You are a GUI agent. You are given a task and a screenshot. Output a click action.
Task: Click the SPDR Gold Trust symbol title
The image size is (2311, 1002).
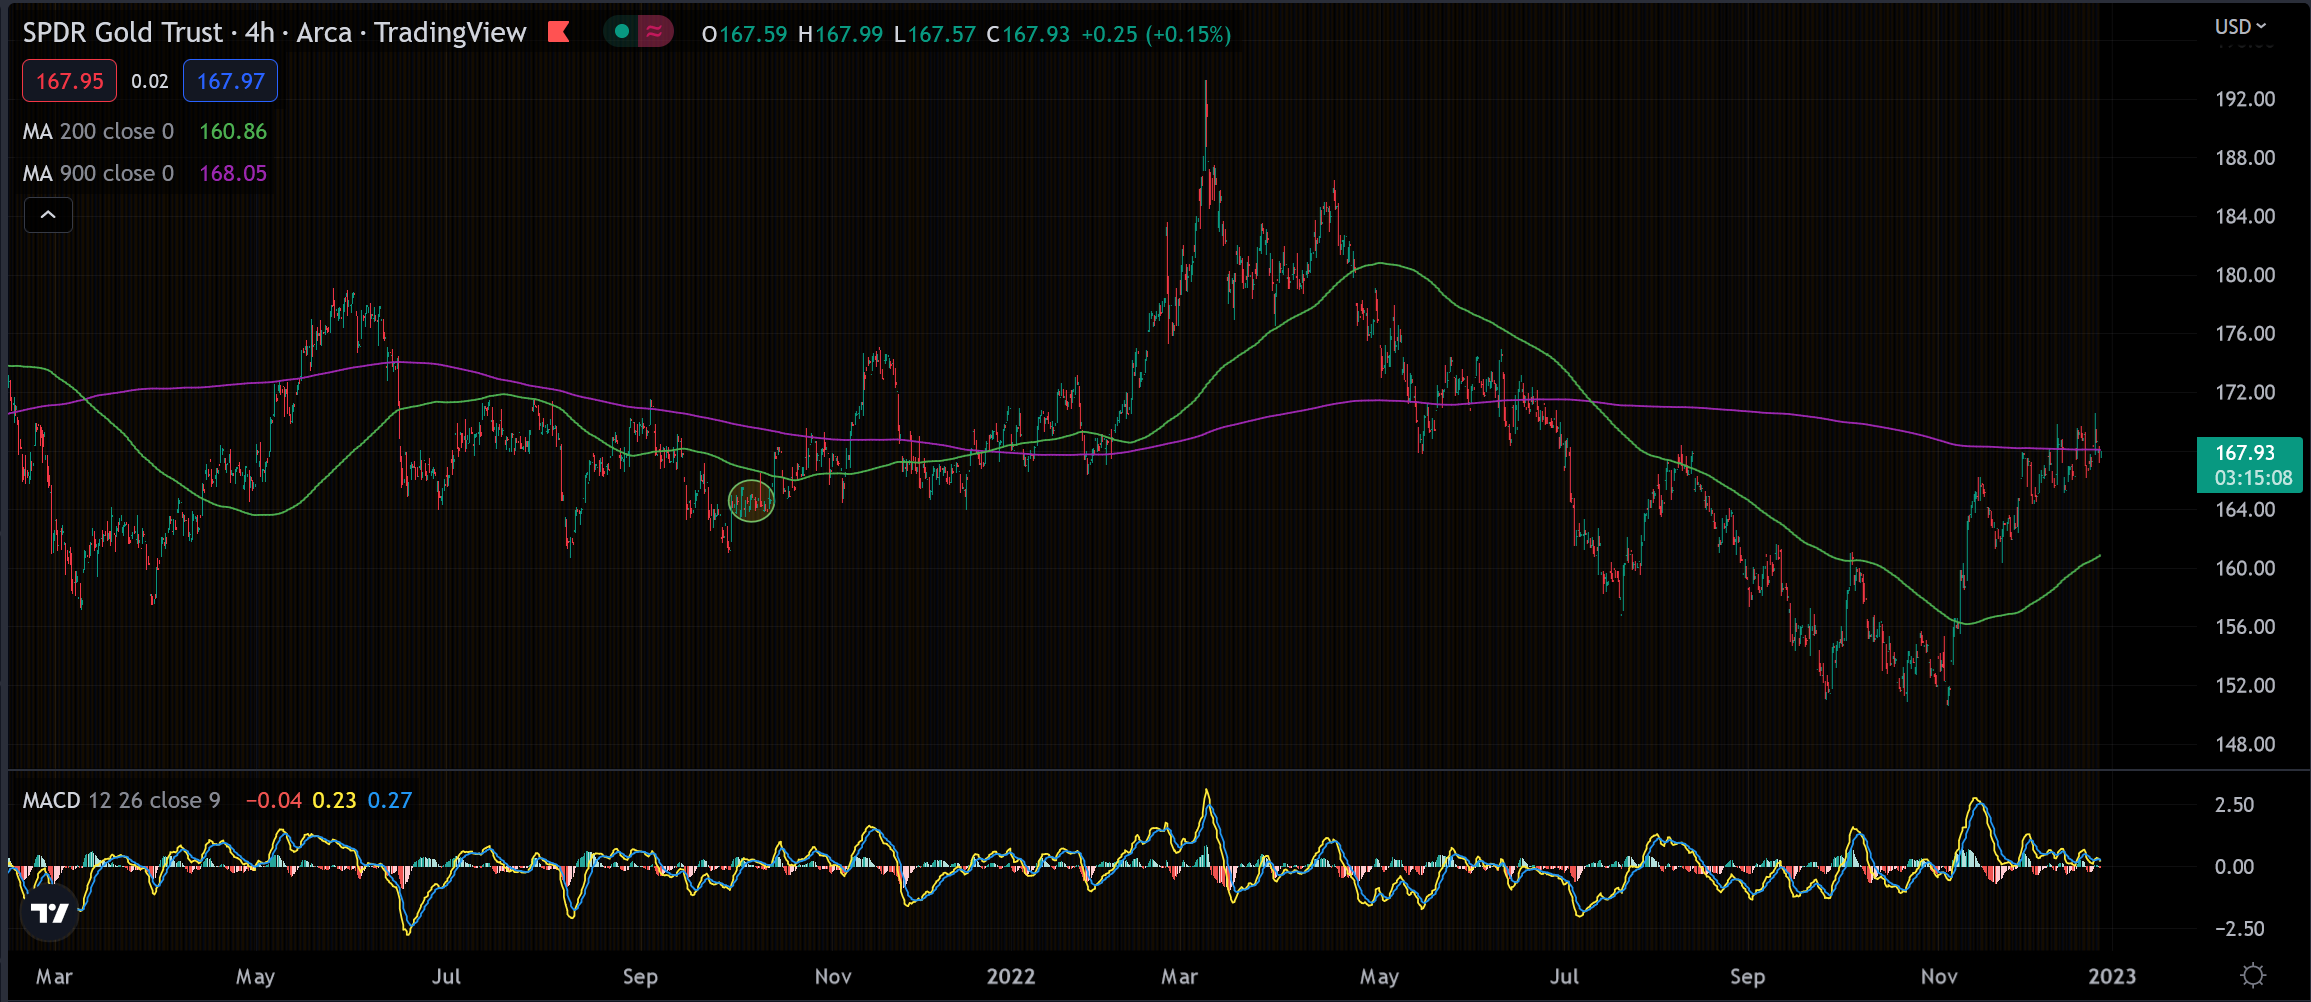pyautogui.click(x=274, y=33)
